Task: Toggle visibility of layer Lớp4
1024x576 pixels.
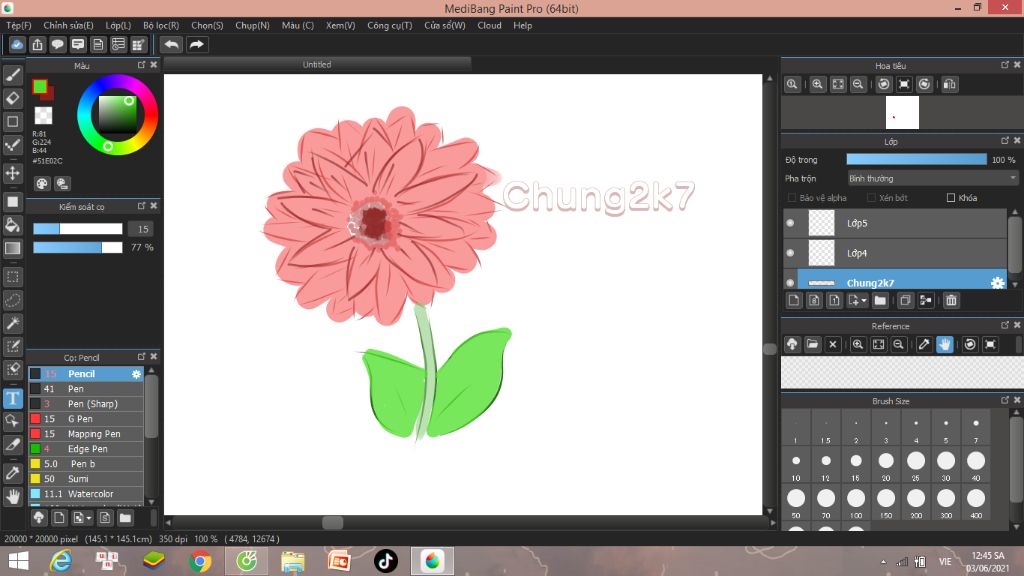Action: [x=790, y=253]
